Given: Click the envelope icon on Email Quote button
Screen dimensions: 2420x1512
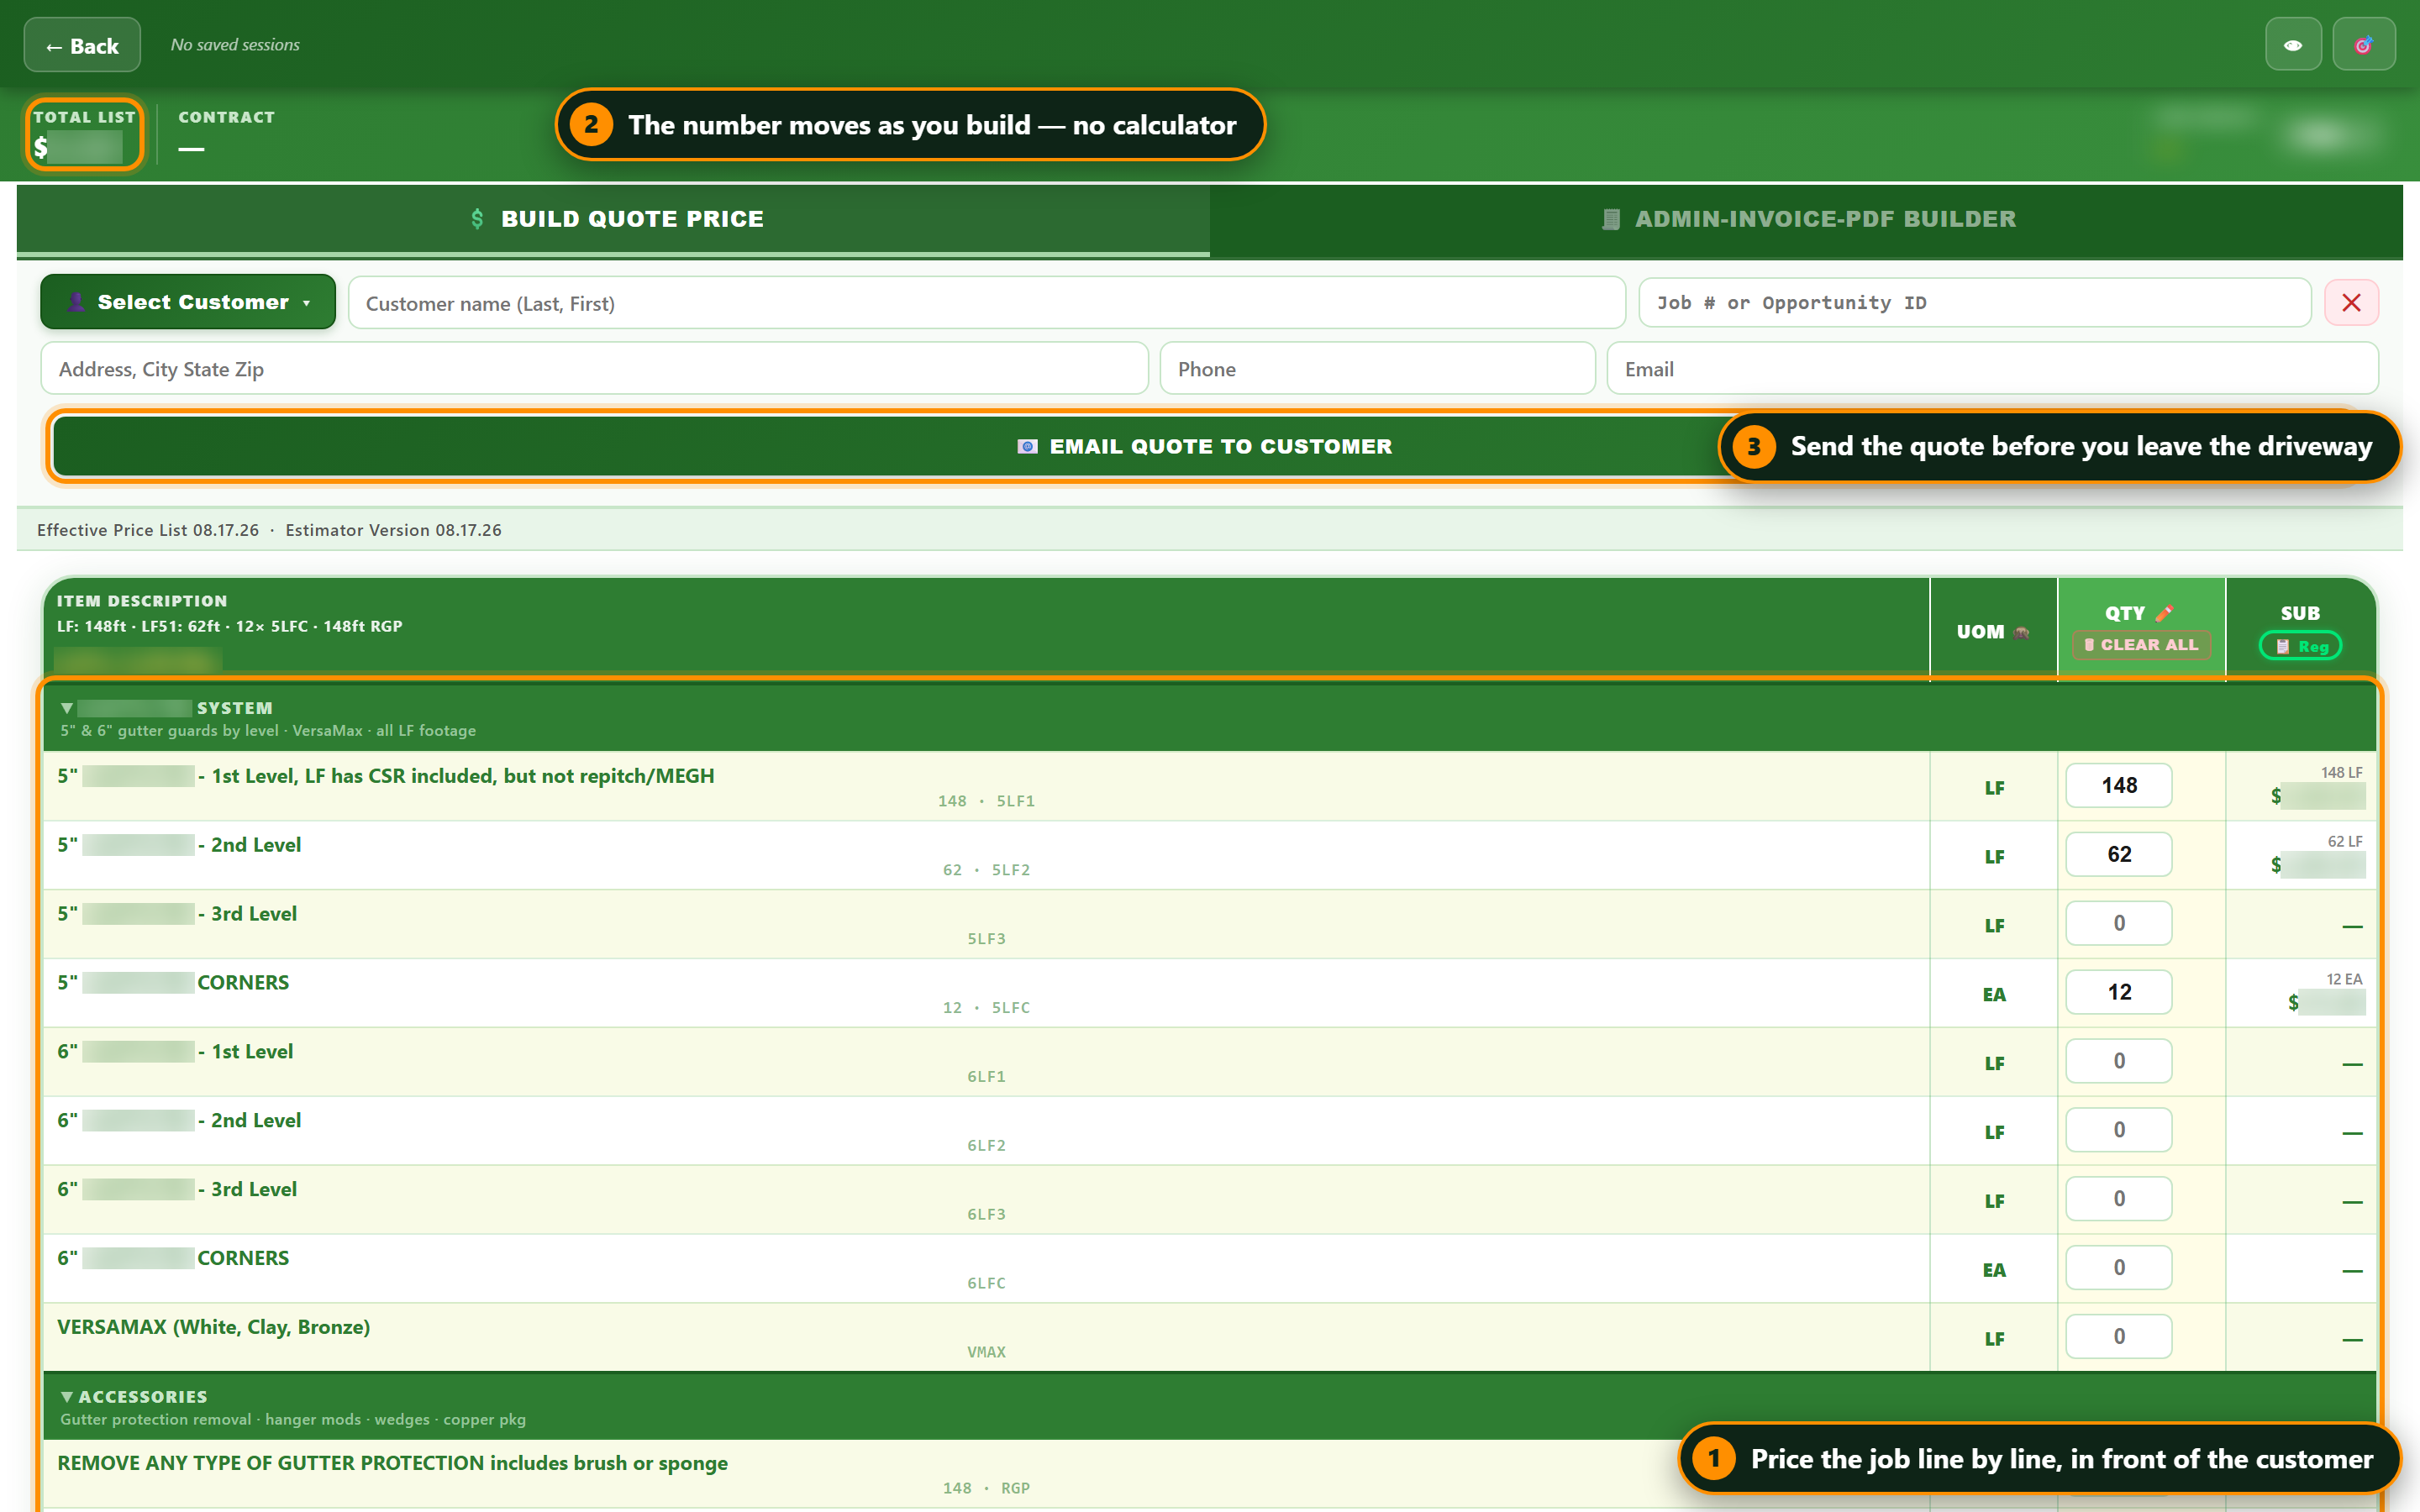Looking at the screenshot, I should point(1027,447).
